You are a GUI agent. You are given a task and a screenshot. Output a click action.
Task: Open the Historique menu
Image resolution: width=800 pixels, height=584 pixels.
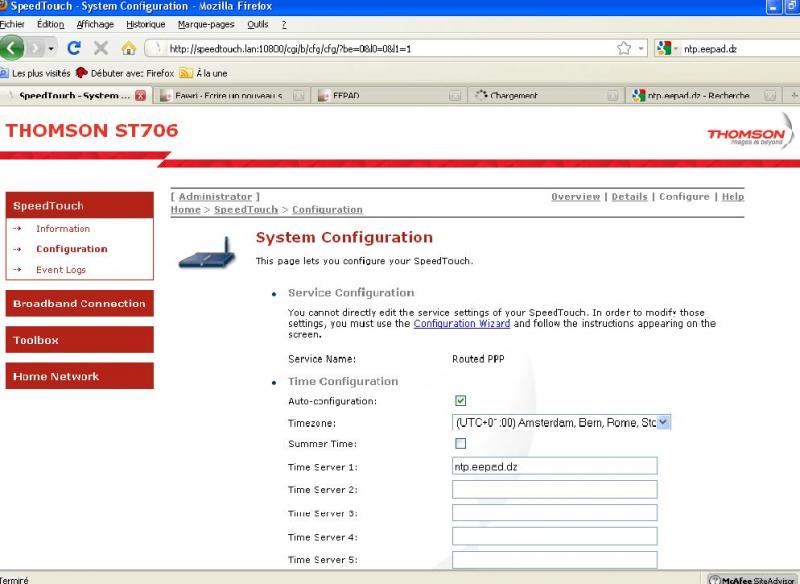click(145, 24)
